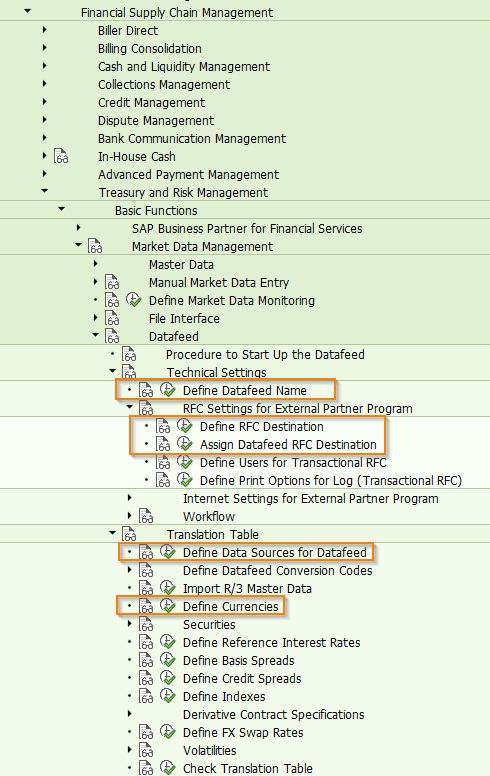Select Bank Communication Management entry
The width and height of the screenshot is (490, 776).
[192, 139]
